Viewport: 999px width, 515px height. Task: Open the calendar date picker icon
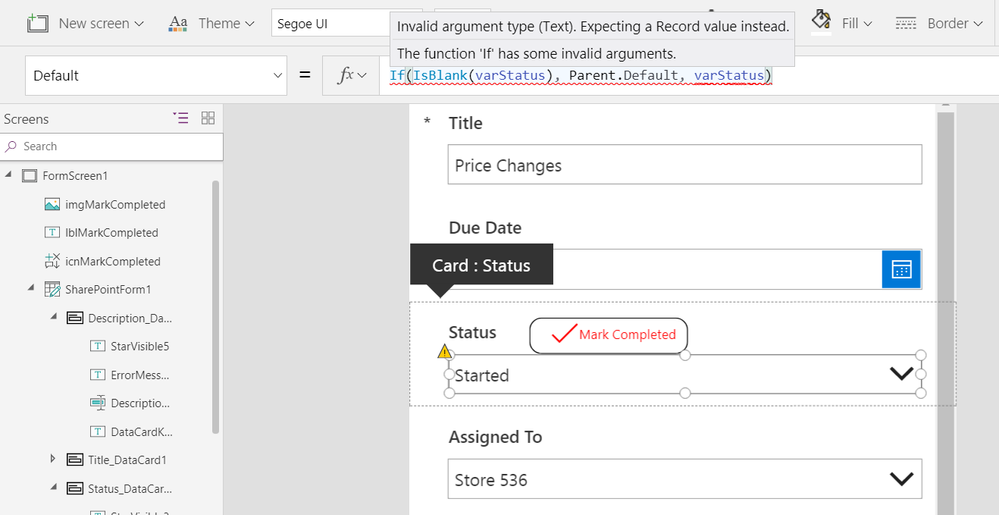(x=901, y=269)
